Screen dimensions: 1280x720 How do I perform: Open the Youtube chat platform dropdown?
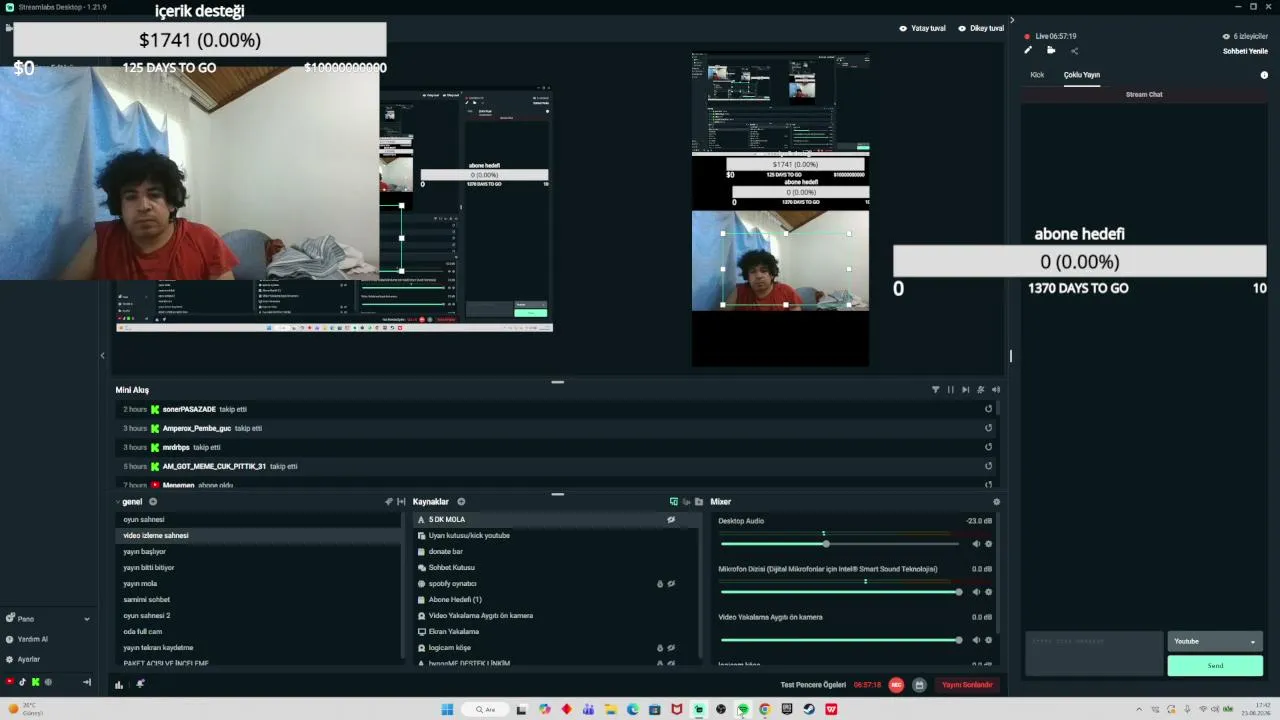pos(1215,641)
